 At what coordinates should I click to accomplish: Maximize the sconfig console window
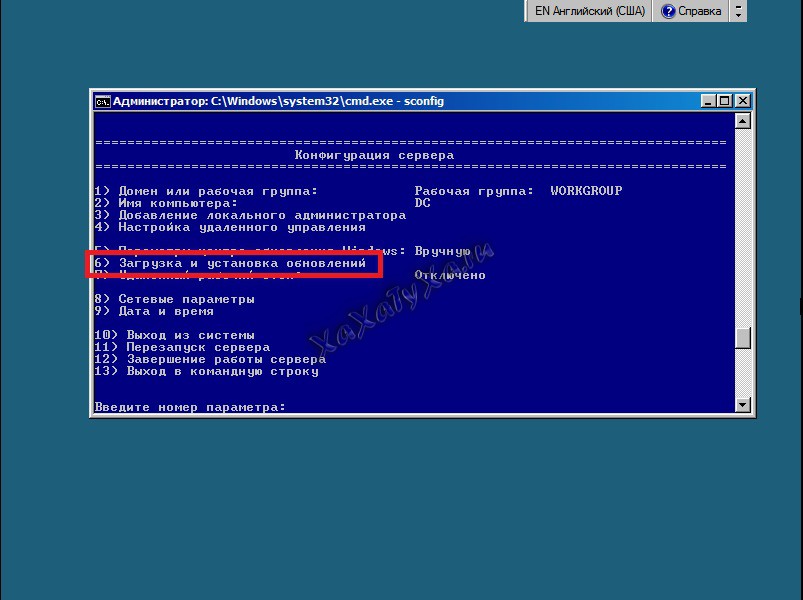click(x=725, y=101)
